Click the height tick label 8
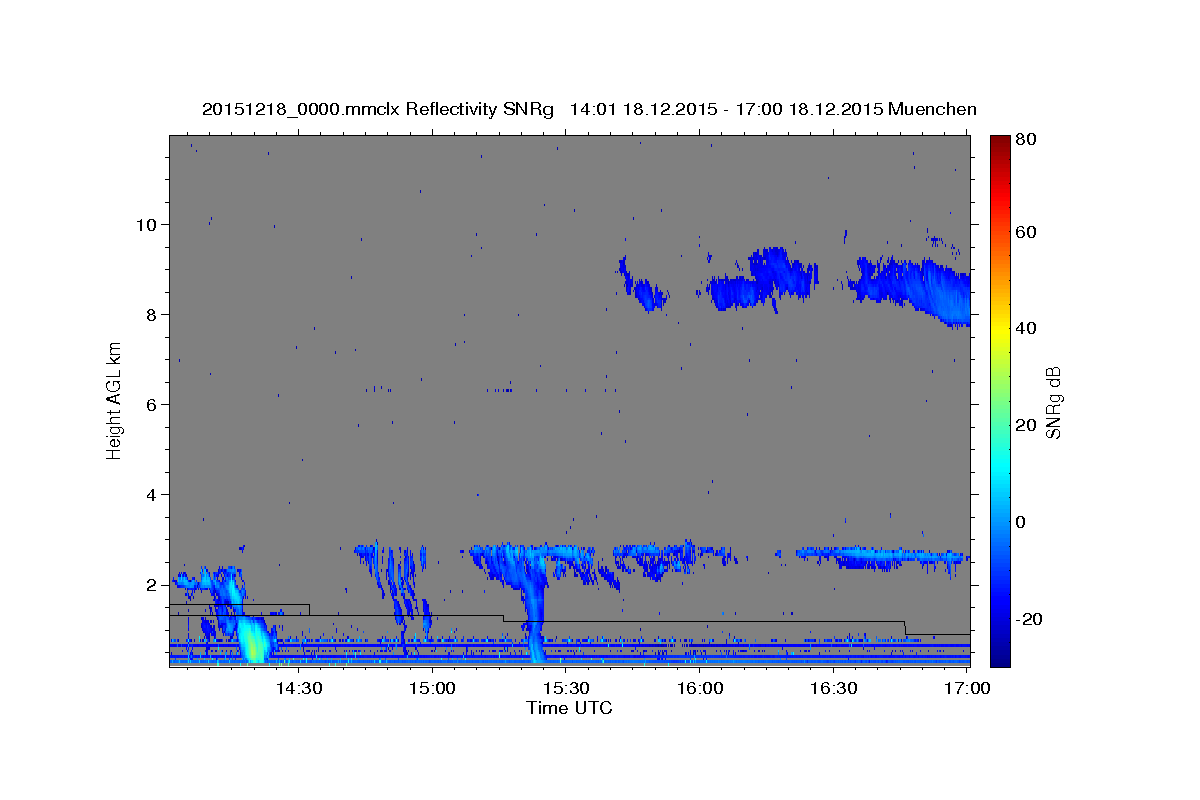 click(x=149, y=314)
